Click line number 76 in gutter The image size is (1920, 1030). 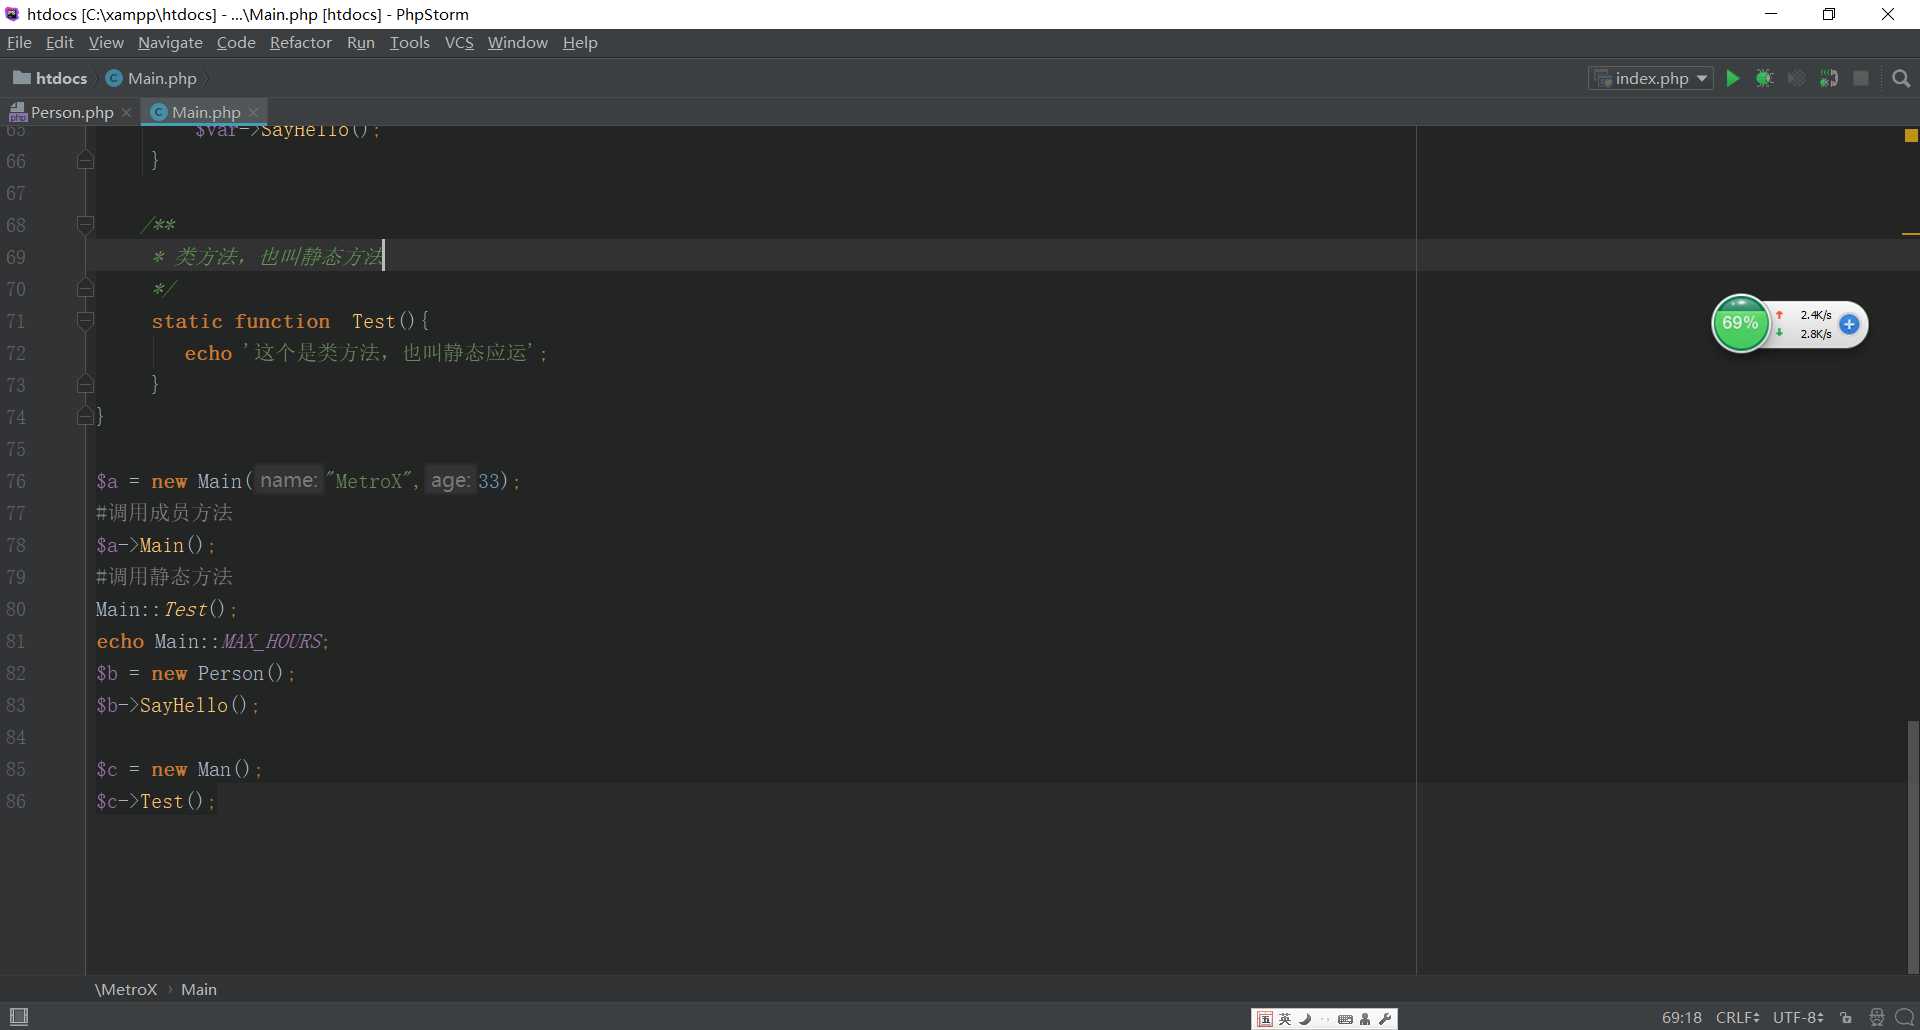coord(16,481)
